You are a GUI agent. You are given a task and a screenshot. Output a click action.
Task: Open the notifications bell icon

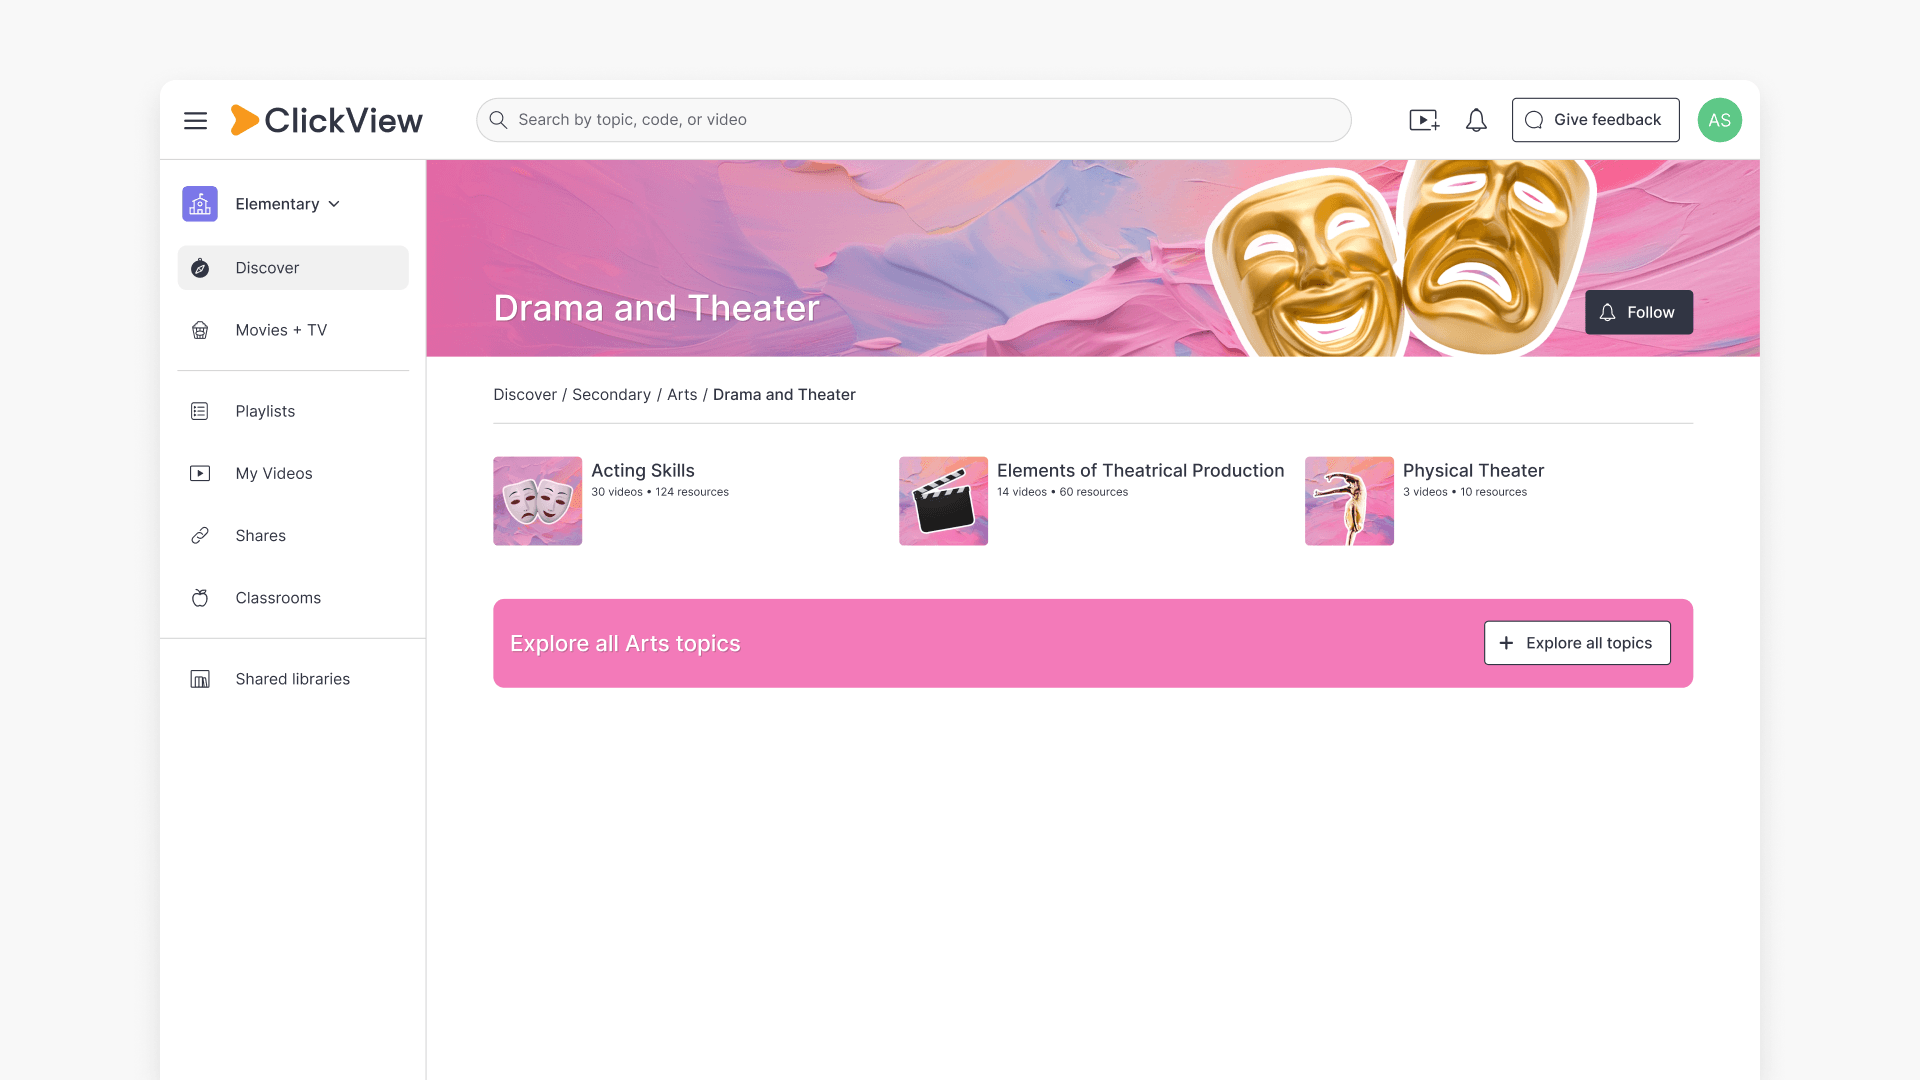1476,120
